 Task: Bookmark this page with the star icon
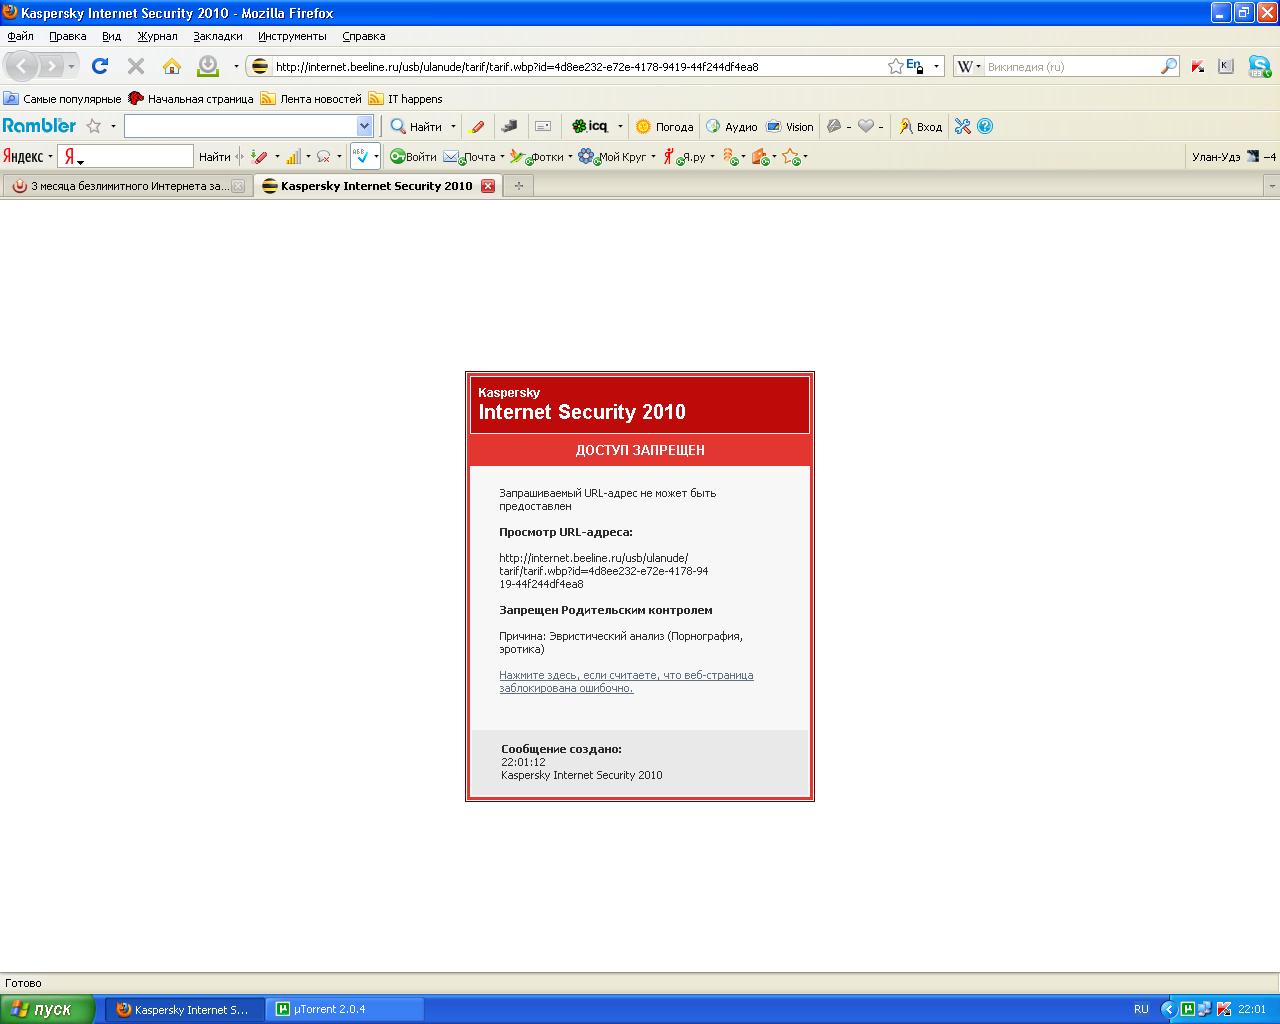[x=895, y=67]
